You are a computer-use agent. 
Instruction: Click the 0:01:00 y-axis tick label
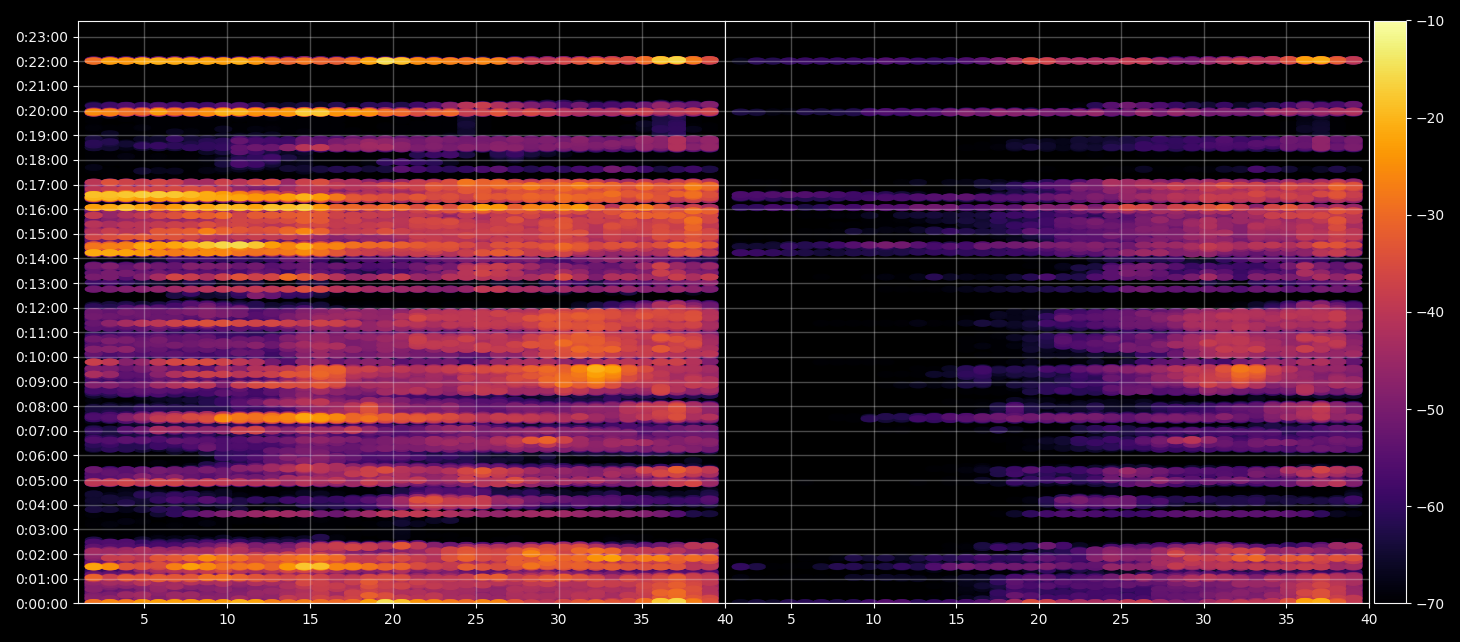click(x=42, y=579)
